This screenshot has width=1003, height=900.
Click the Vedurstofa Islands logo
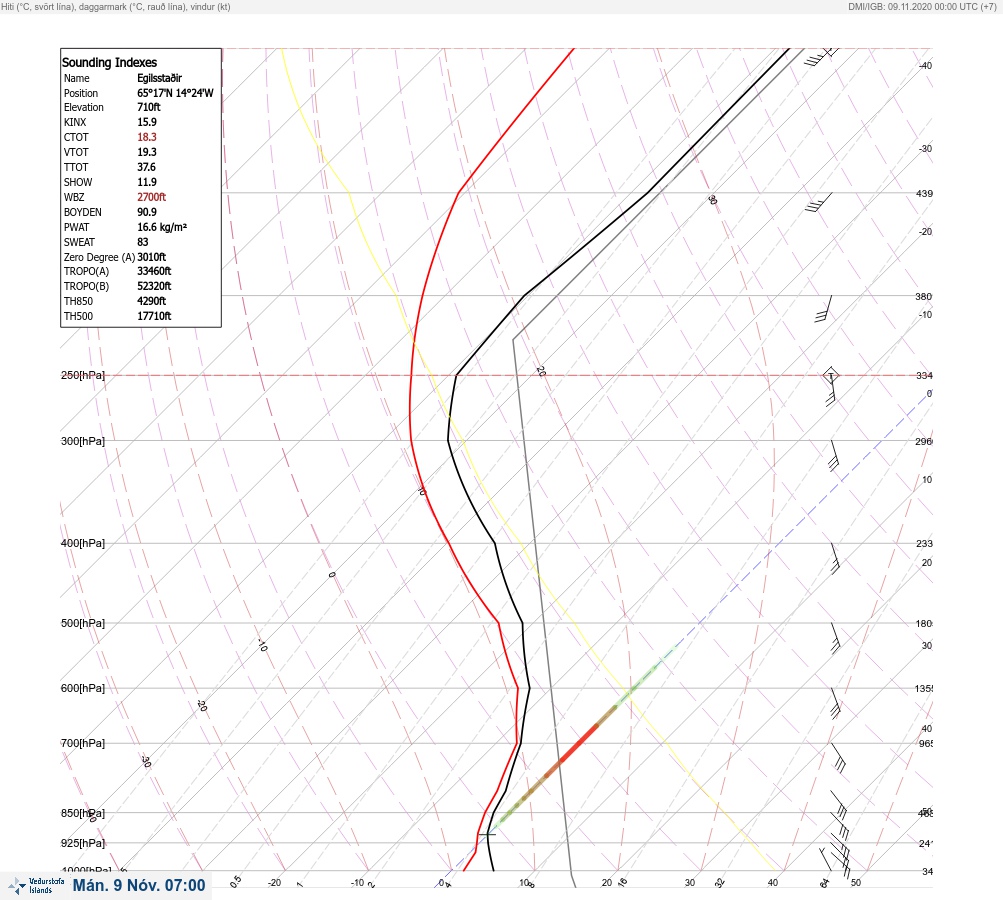(36, 886)
